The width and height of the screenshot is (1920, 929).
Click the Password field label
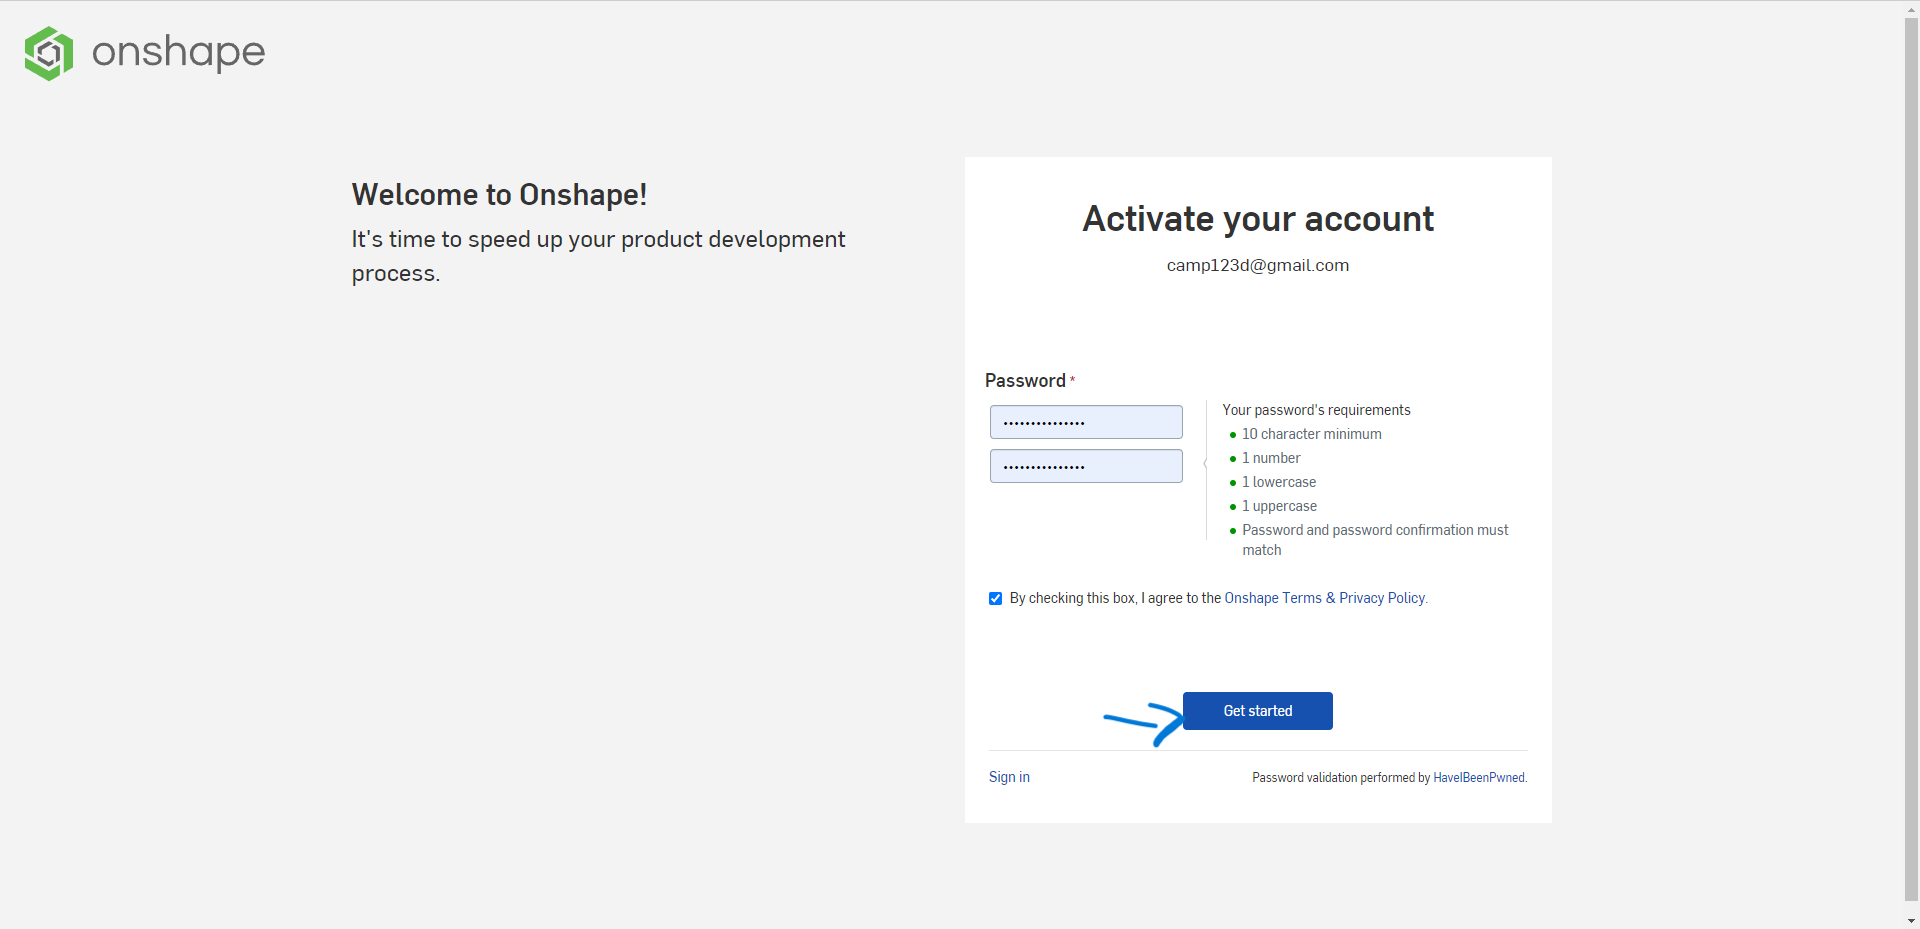pos(1025,381)
